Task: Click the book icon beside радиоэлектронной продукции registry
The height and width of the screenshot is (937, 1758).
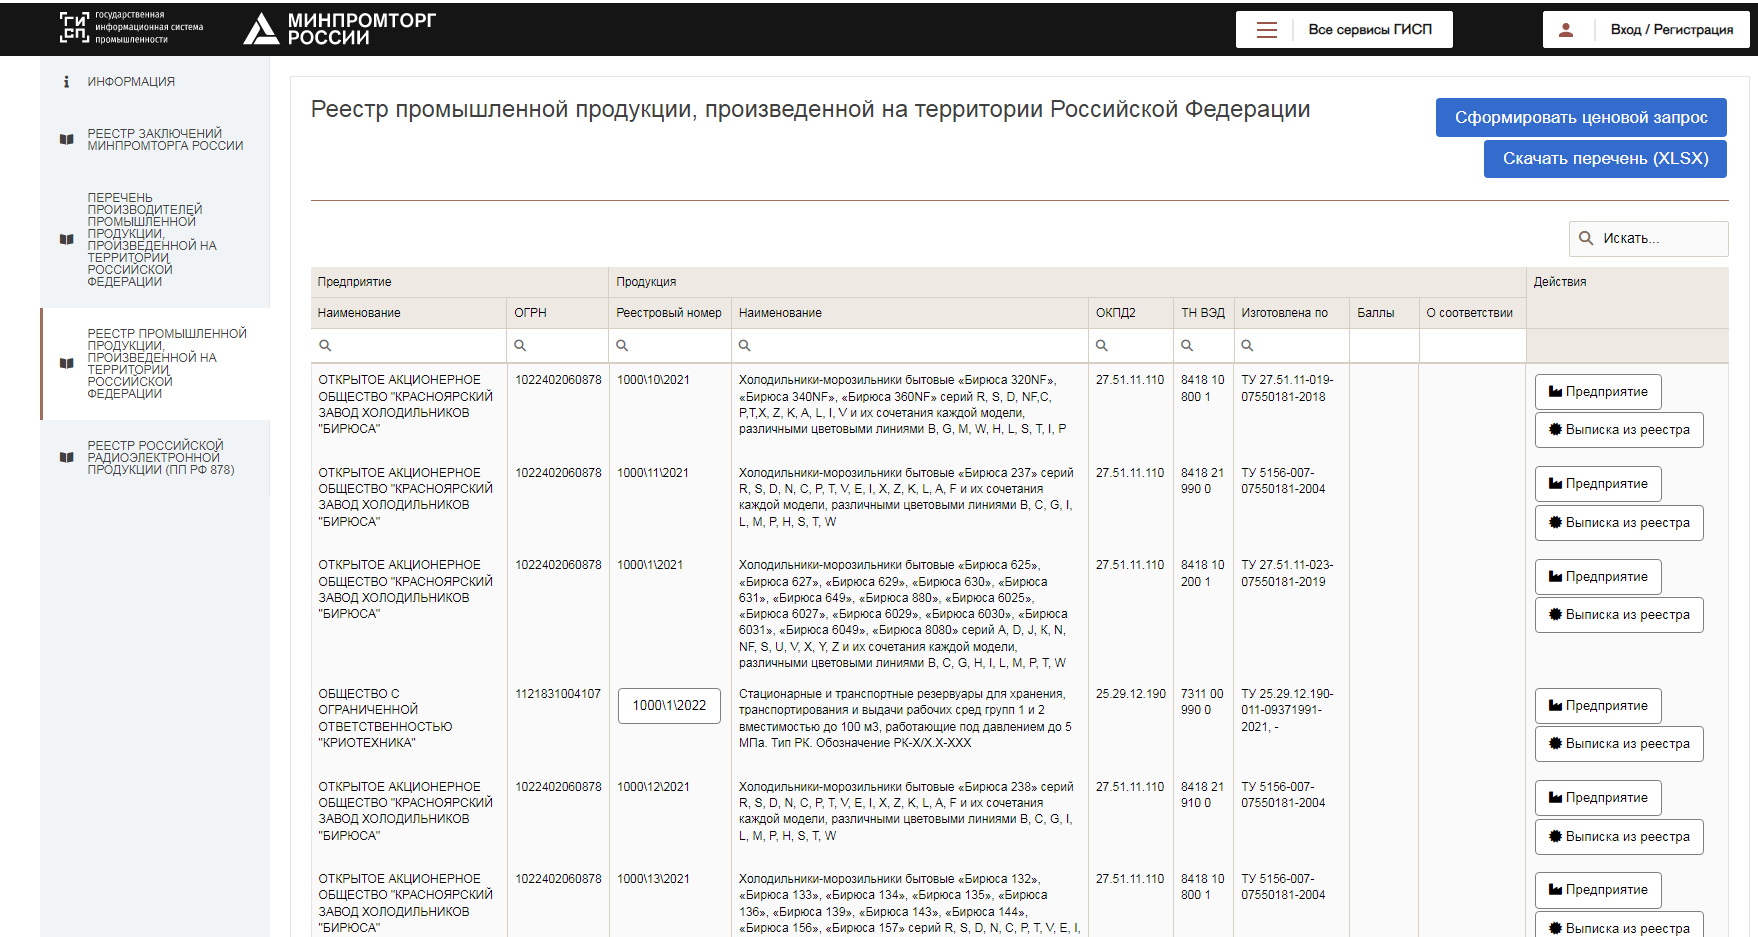Action: pos(66,458)
